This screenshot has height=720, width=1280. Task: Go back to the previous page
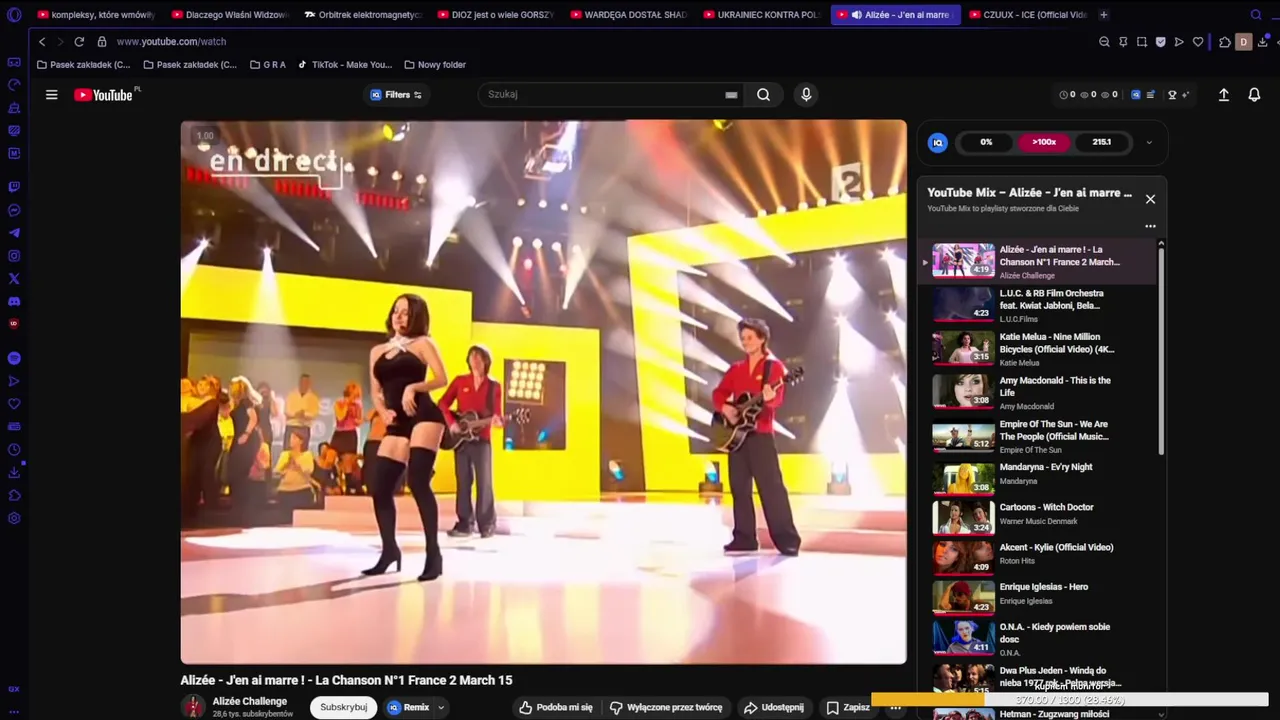42,42
